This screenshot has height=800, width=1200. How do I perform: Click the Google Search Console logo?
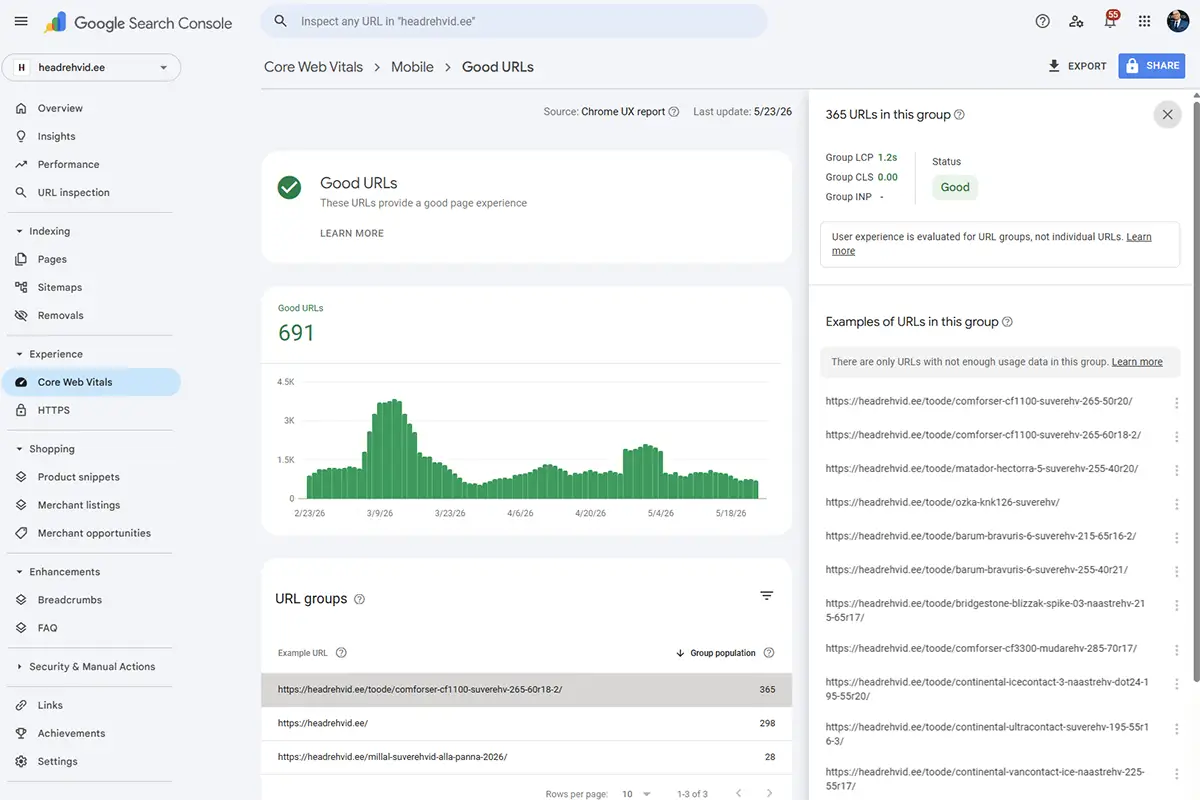click(139, 22)
